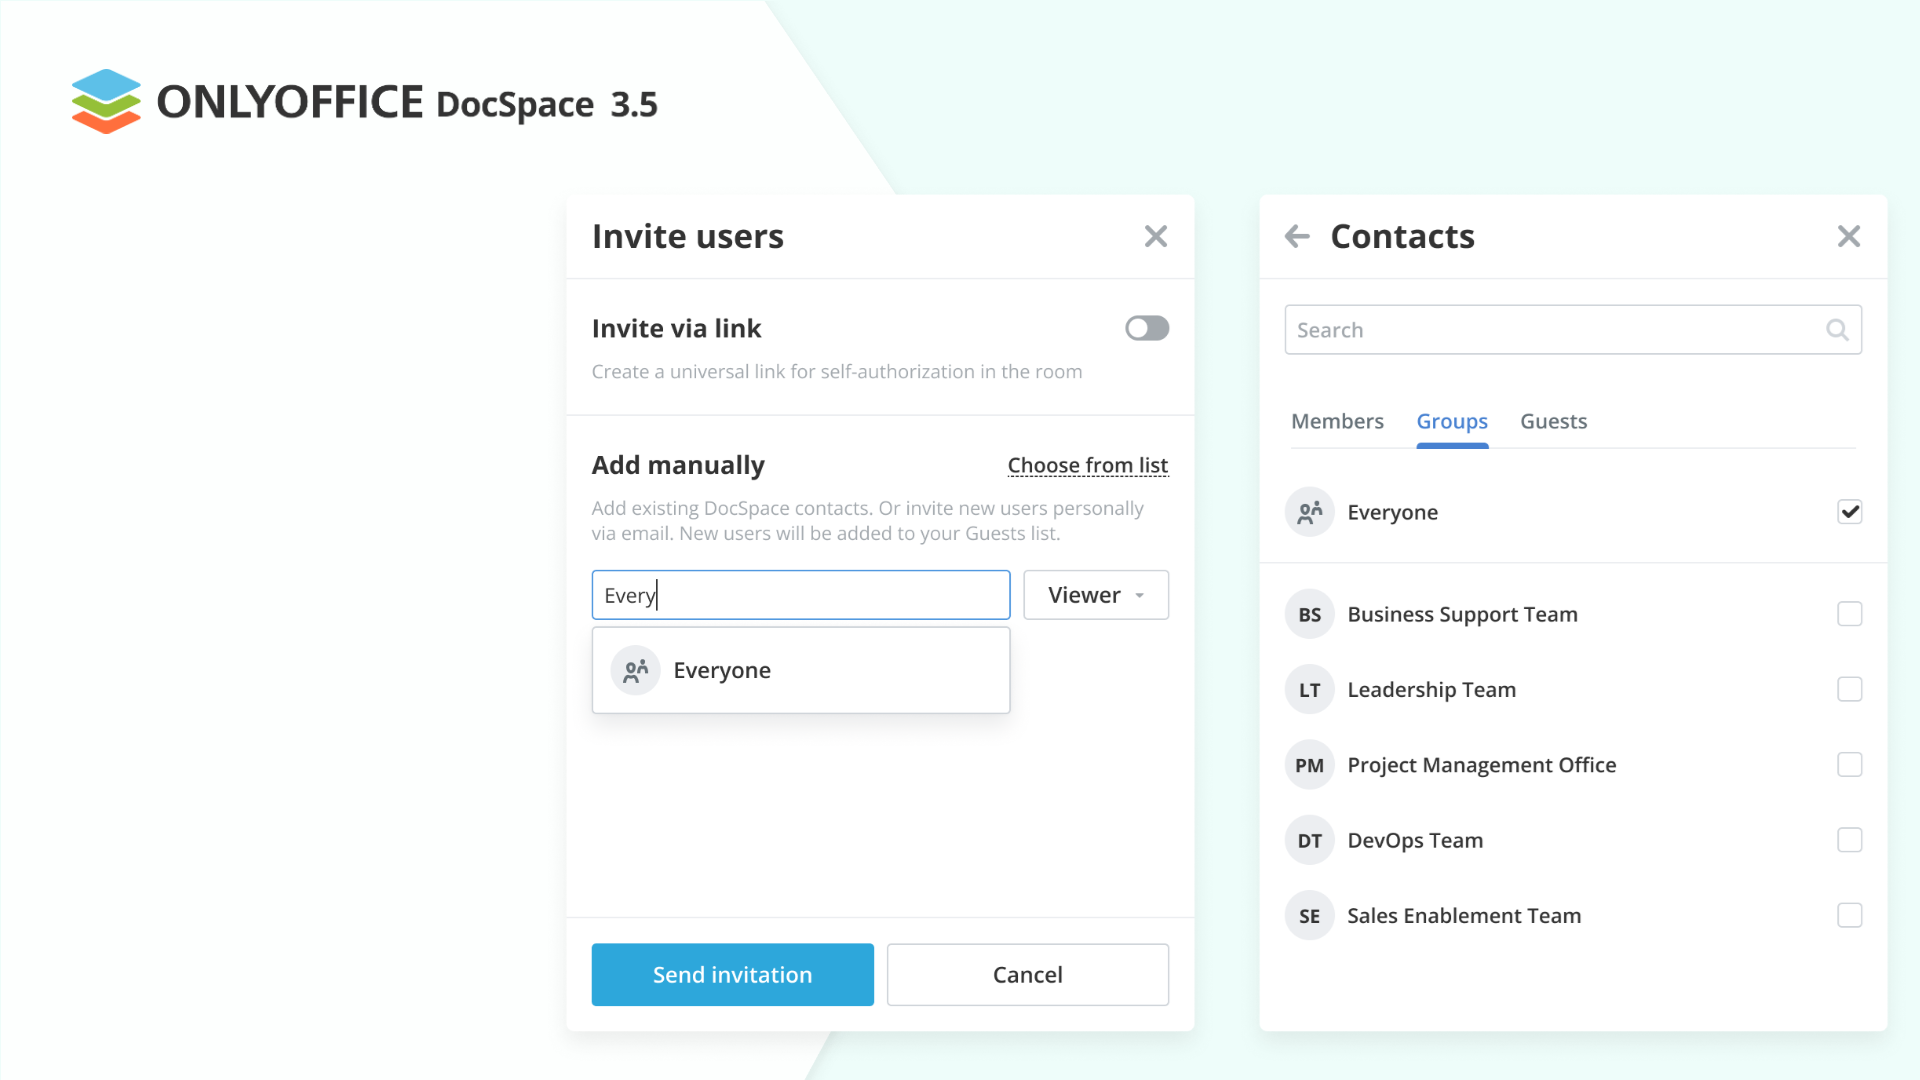Image resolution: width=1920 pixels, height=1080 pixels.
Task: Uncheck the Everyone group checkbox
Action: (x=1849, y=512)
